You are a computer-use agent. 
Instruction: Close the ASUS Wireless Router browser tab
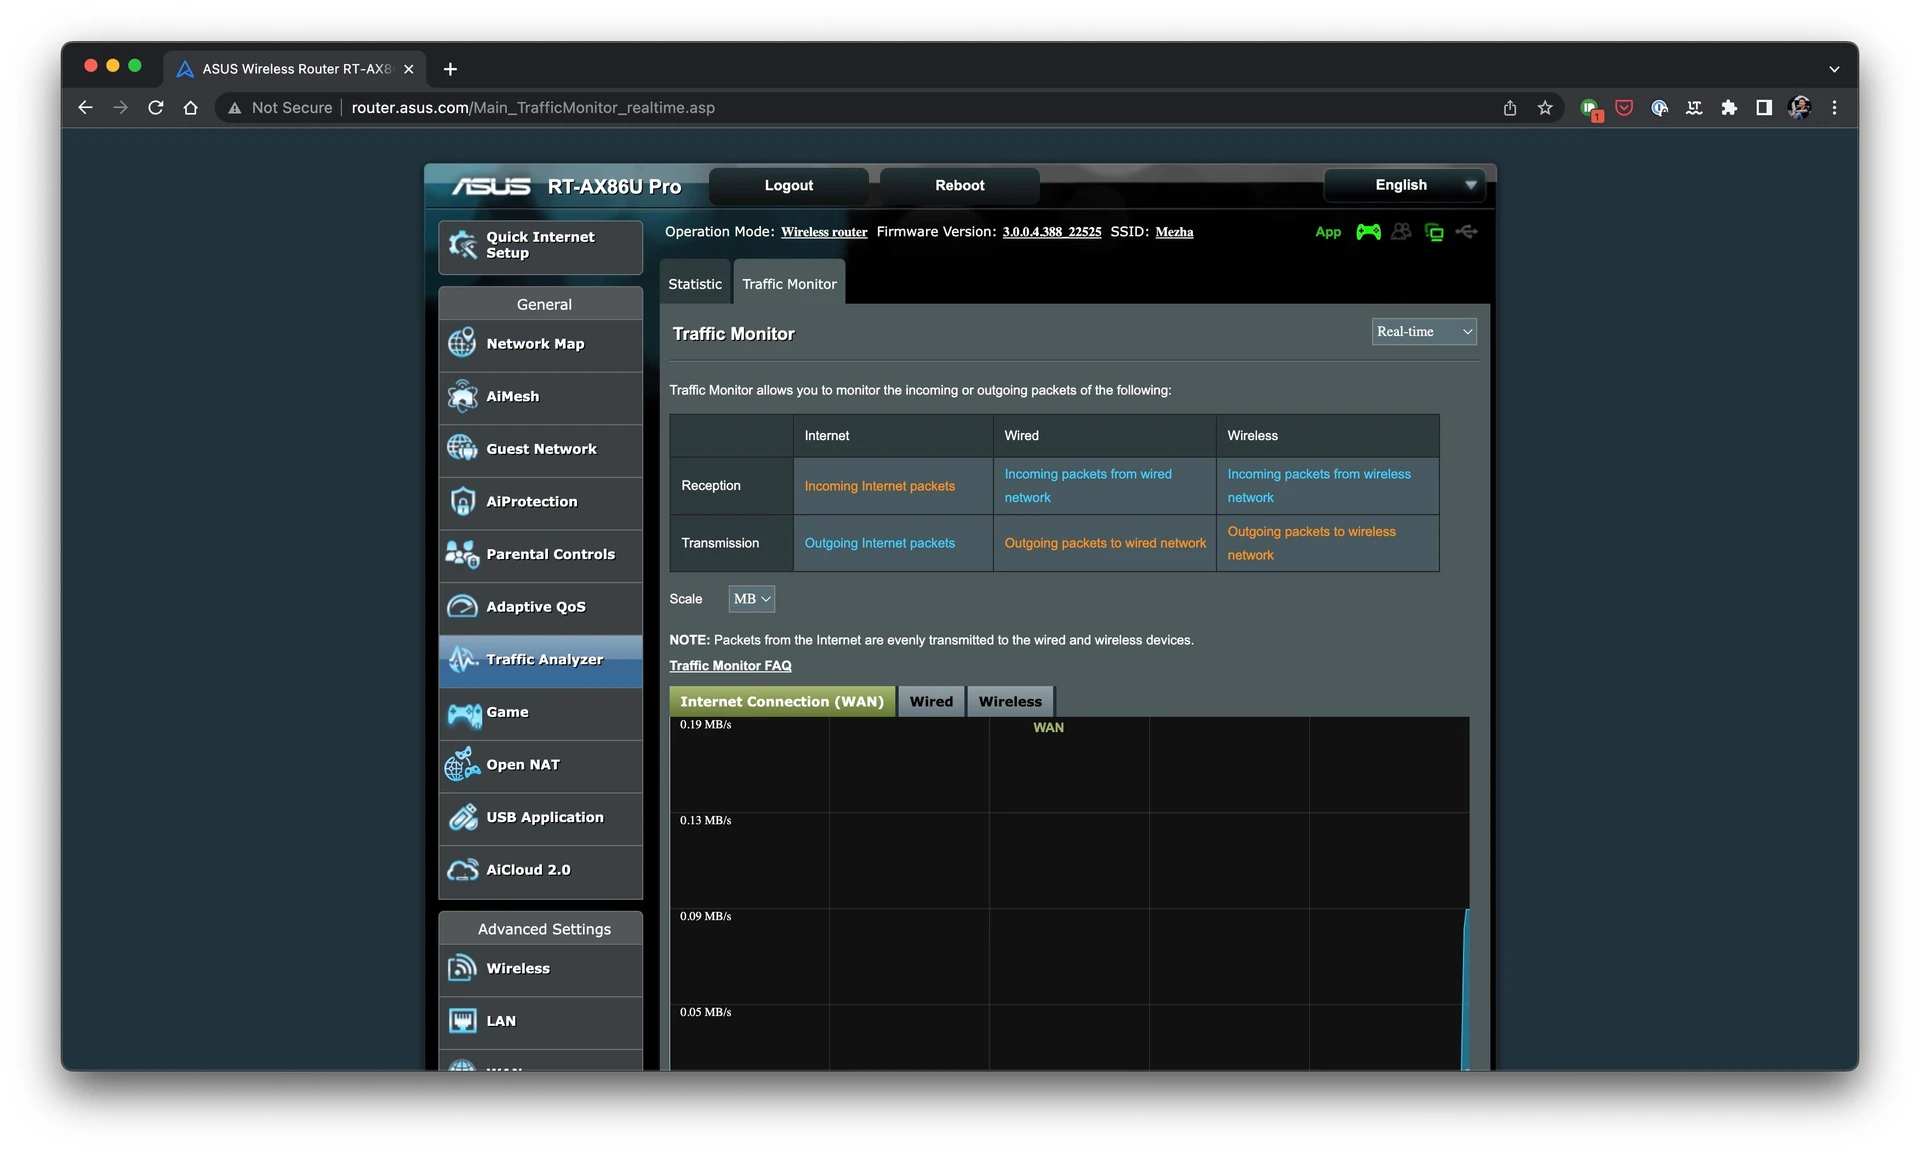[x=408, y=69]
